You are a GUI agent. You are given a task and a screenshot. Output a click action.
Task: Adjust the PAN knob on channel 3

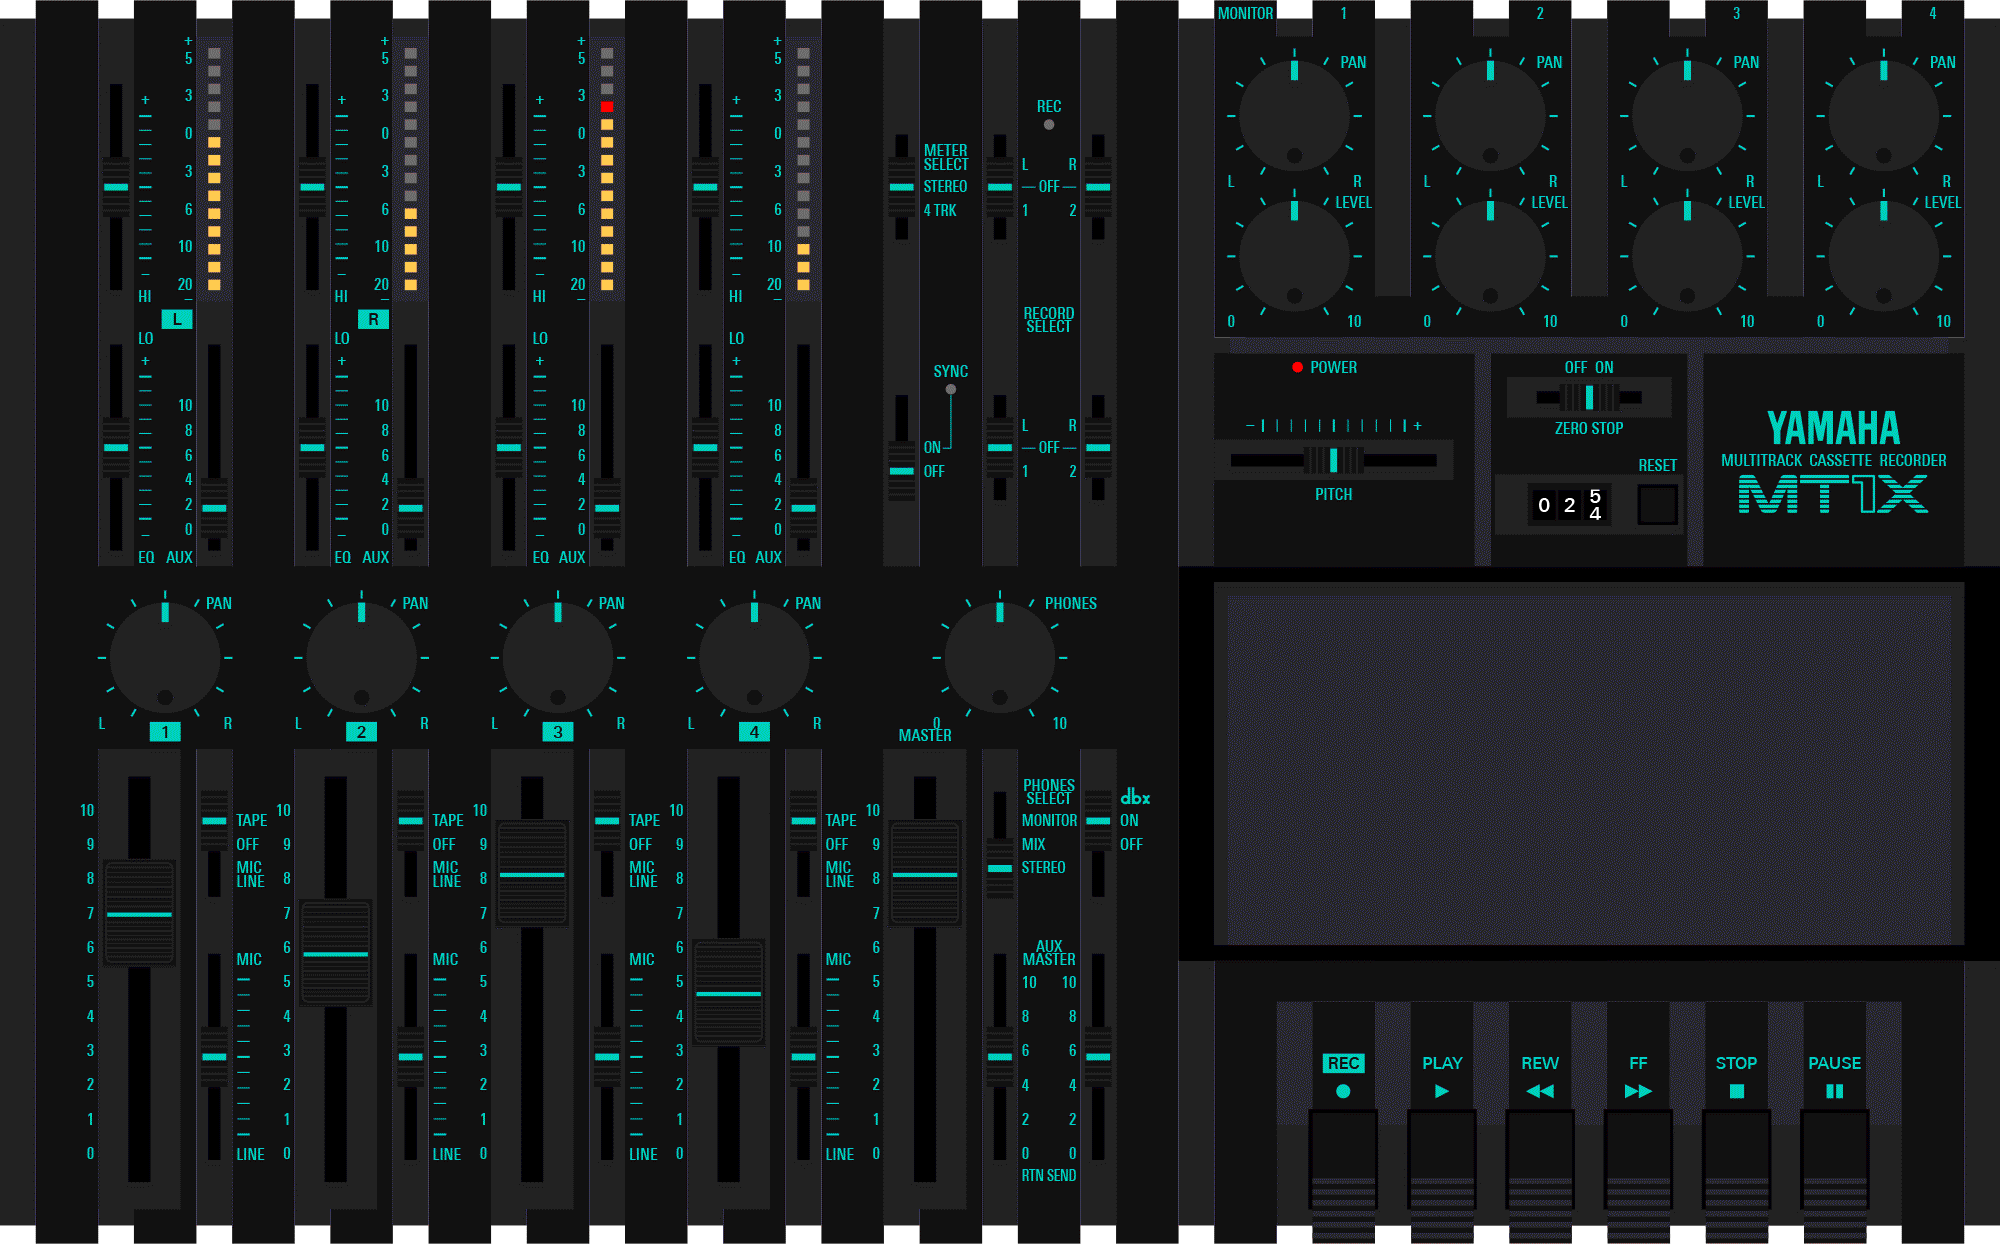pos(557,658)
